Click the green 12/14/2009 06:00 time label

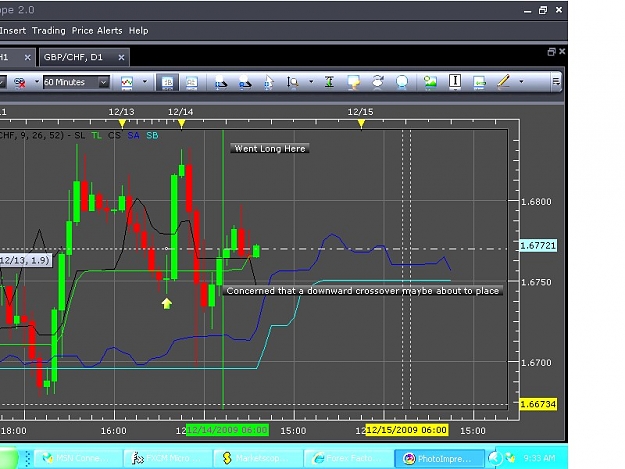228,430
